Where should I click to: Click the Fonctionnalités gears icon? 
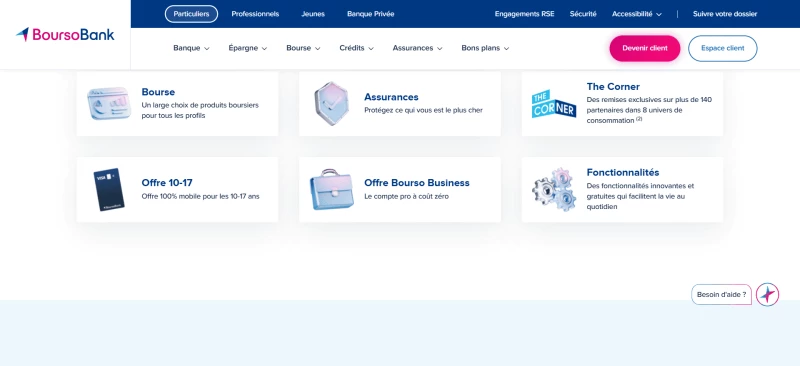(x=554, y=189)
